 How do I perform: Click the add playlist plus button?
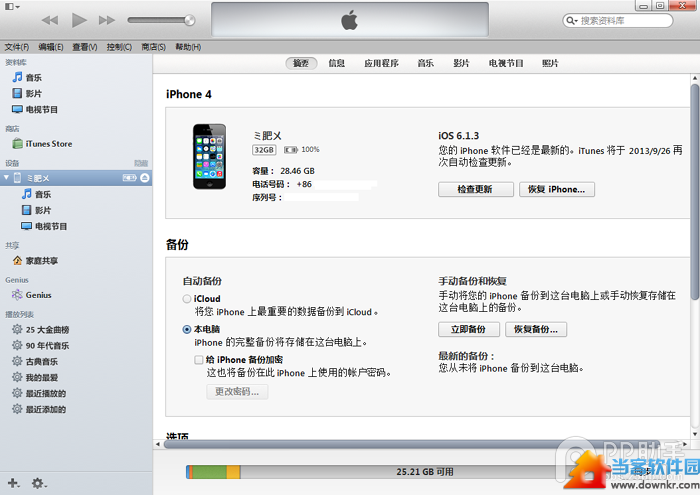pos(14,483)
